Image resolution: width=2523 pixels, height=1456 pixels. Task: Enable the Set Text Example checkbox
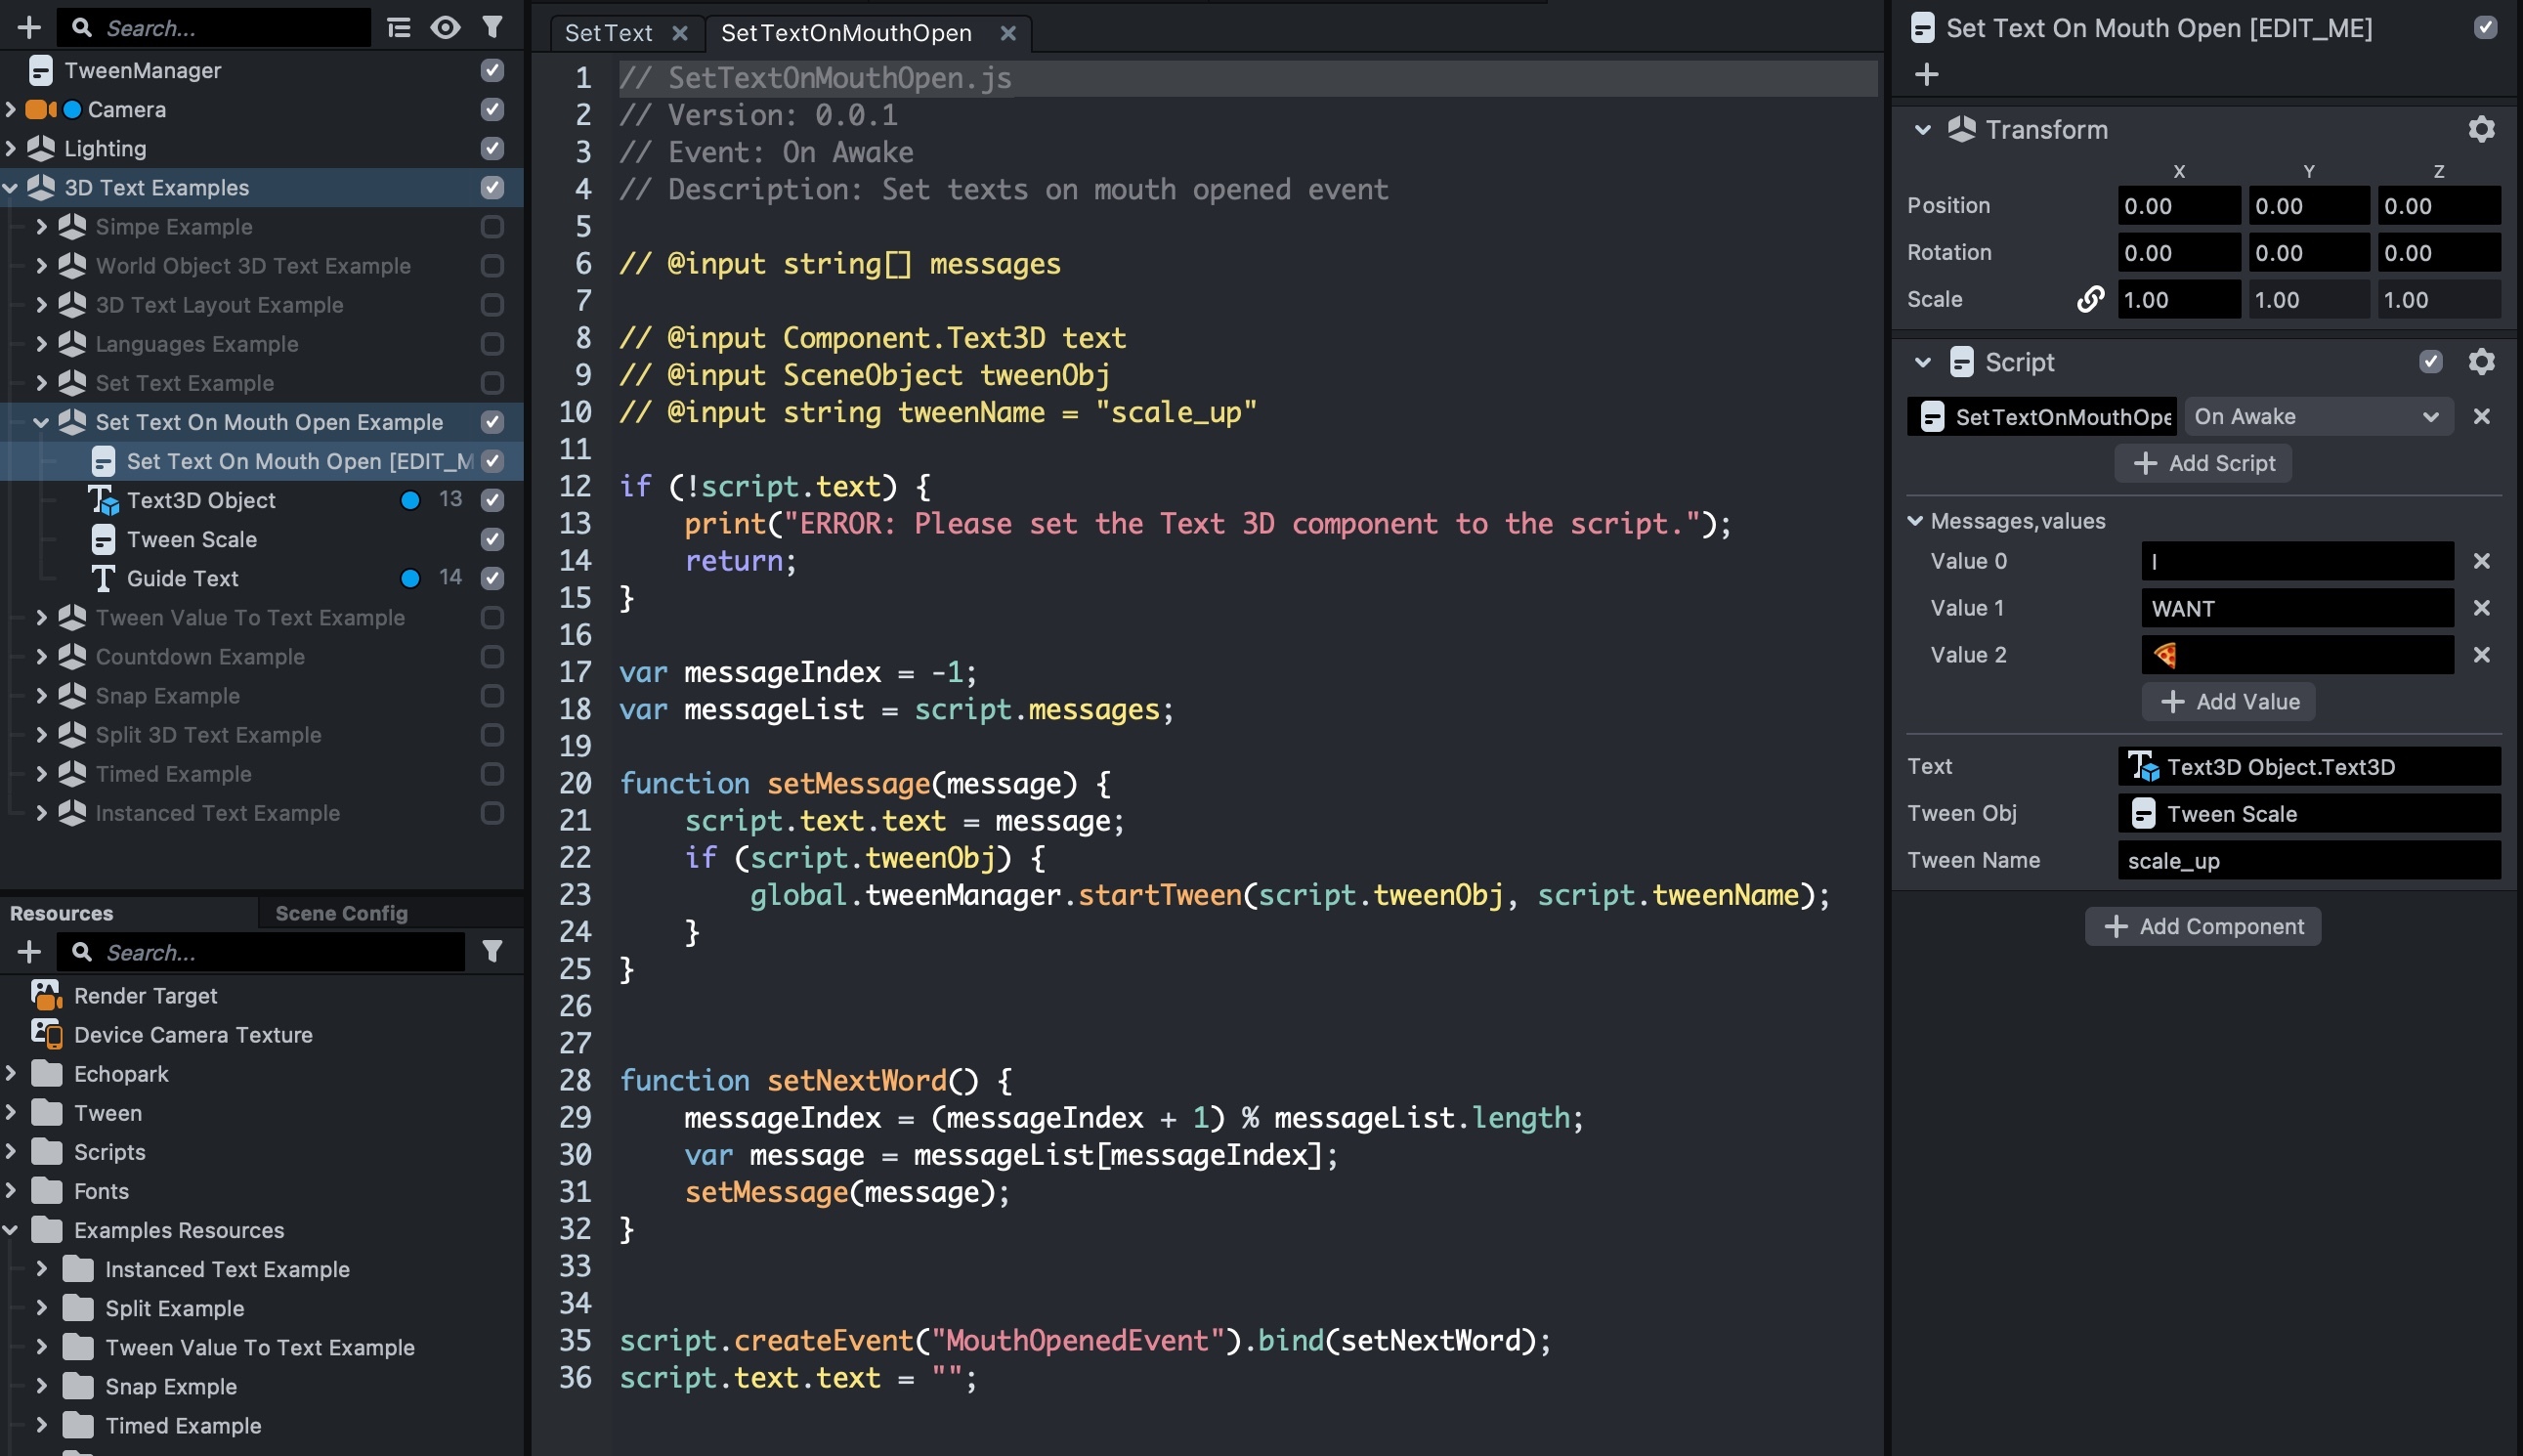492,383
